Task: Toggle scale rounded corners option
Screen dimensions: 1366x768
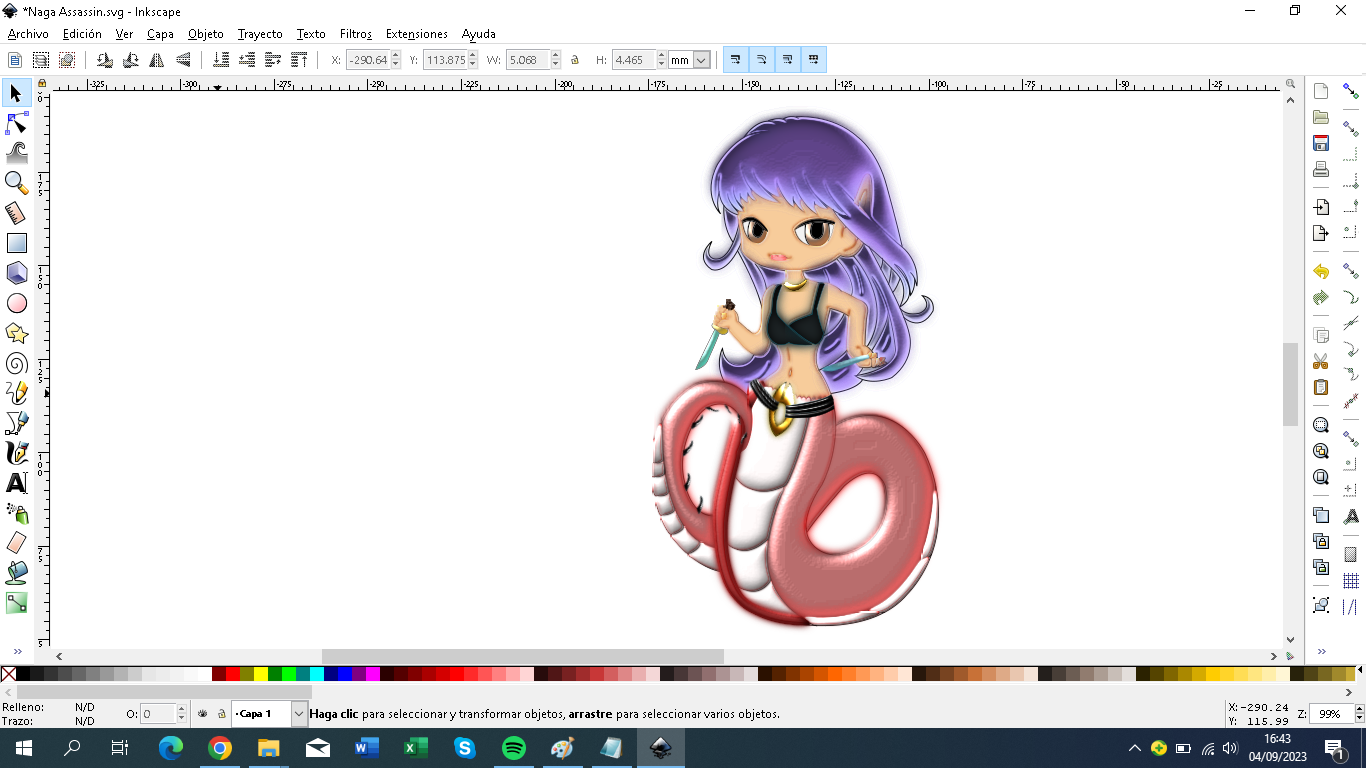Action: click(761, 60)
